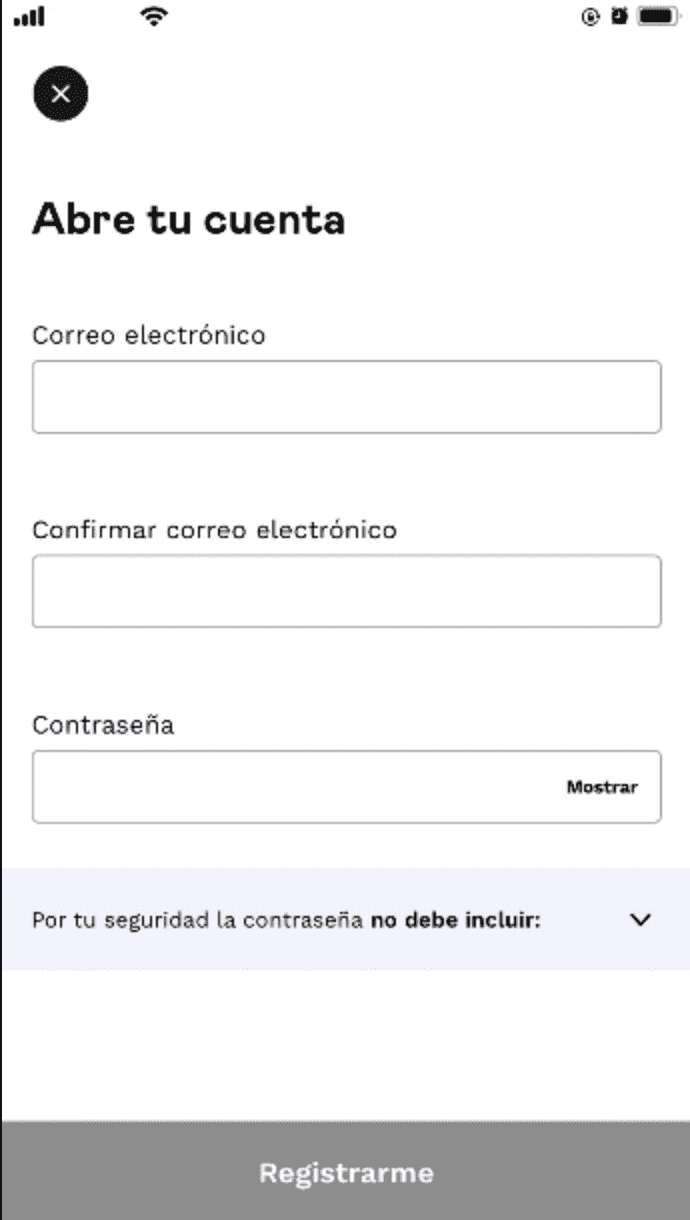The height and width of the screenshot is (1220, 690).
Task: Open the 'Por tu seguridad' notice text
Action: pyautogui.click(x=197, y=920)
